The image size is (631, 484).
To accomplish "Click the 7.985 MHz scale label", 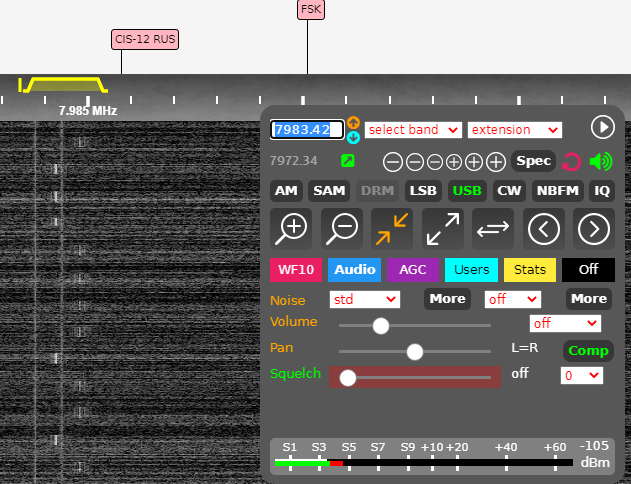I will [x=88, y=111].
